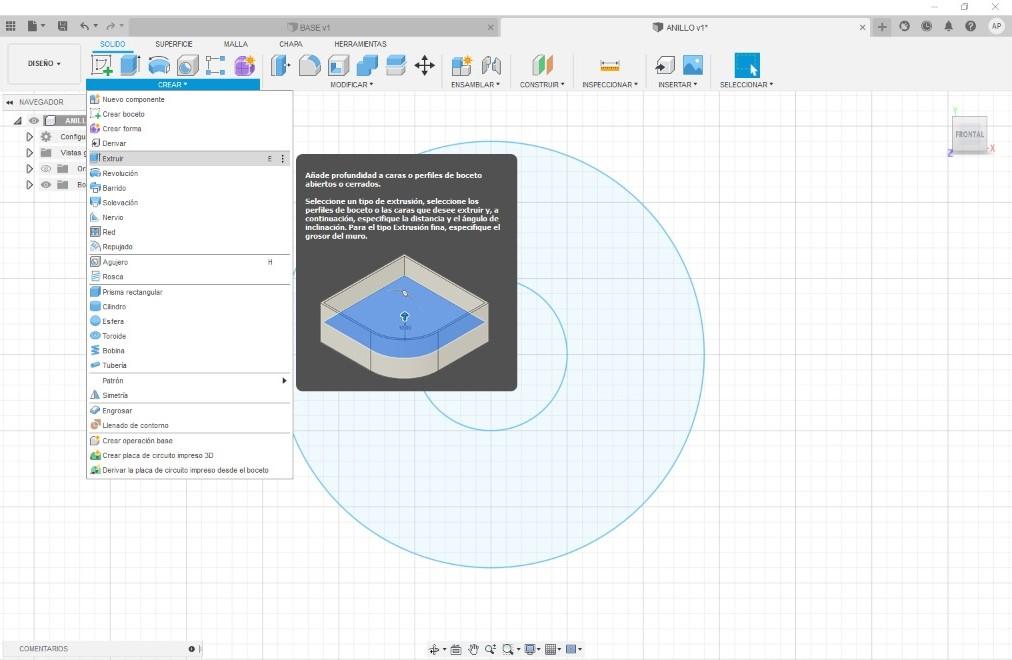Click the Measure inspect icon
This screenshot has width=1012, height=660.
tap(609, 65)
